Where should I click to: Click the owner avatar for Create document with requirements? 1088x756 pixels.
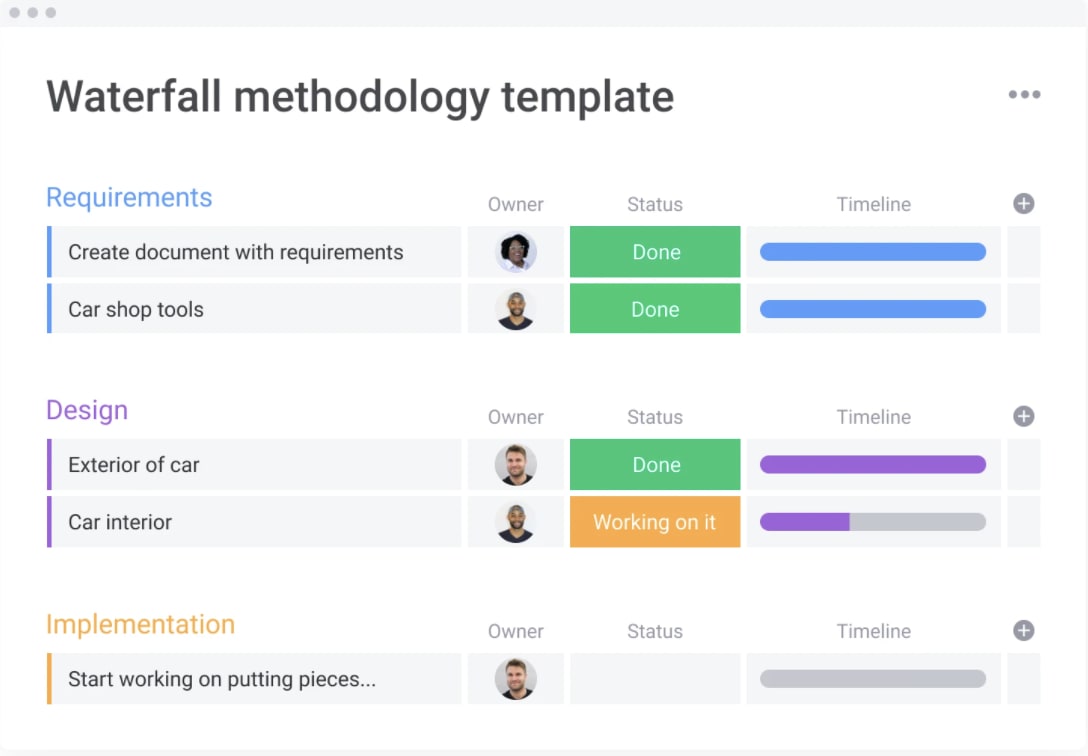tap(515, 251)
